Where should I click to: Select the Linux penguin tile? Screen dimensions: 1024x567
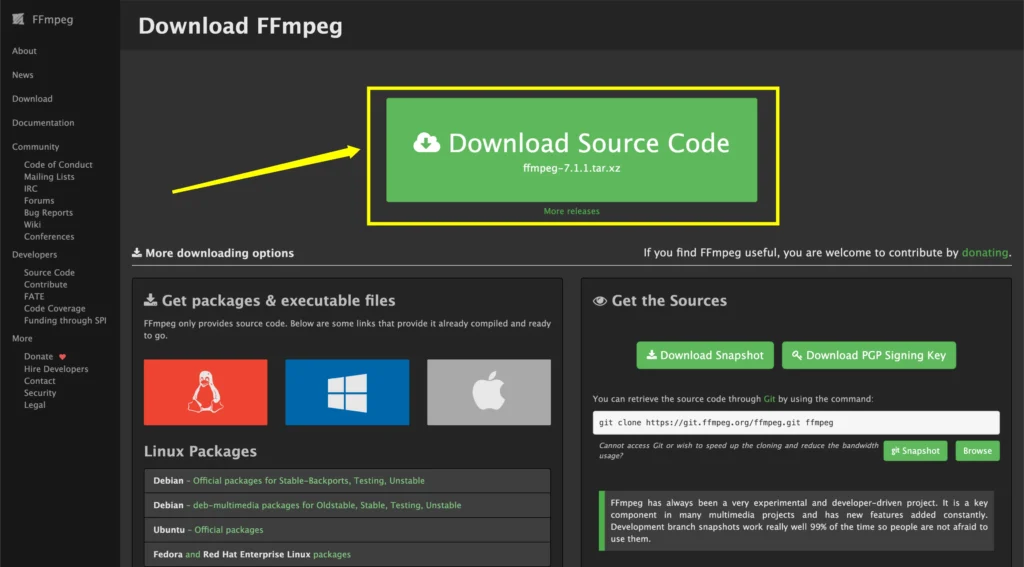[206, 392]
